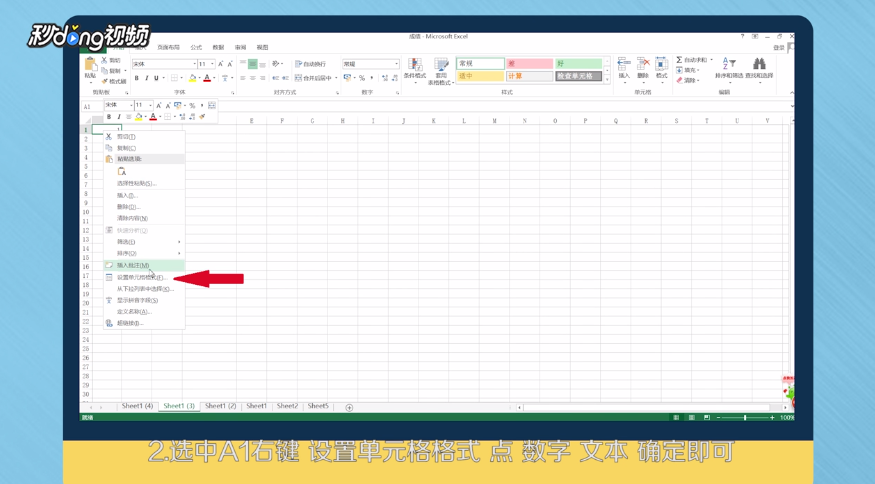Viewport: 875px width, 484px height.
Task: Choose 复制(C) in context menu
Action: pyautogui.click(x=144, y=148)
